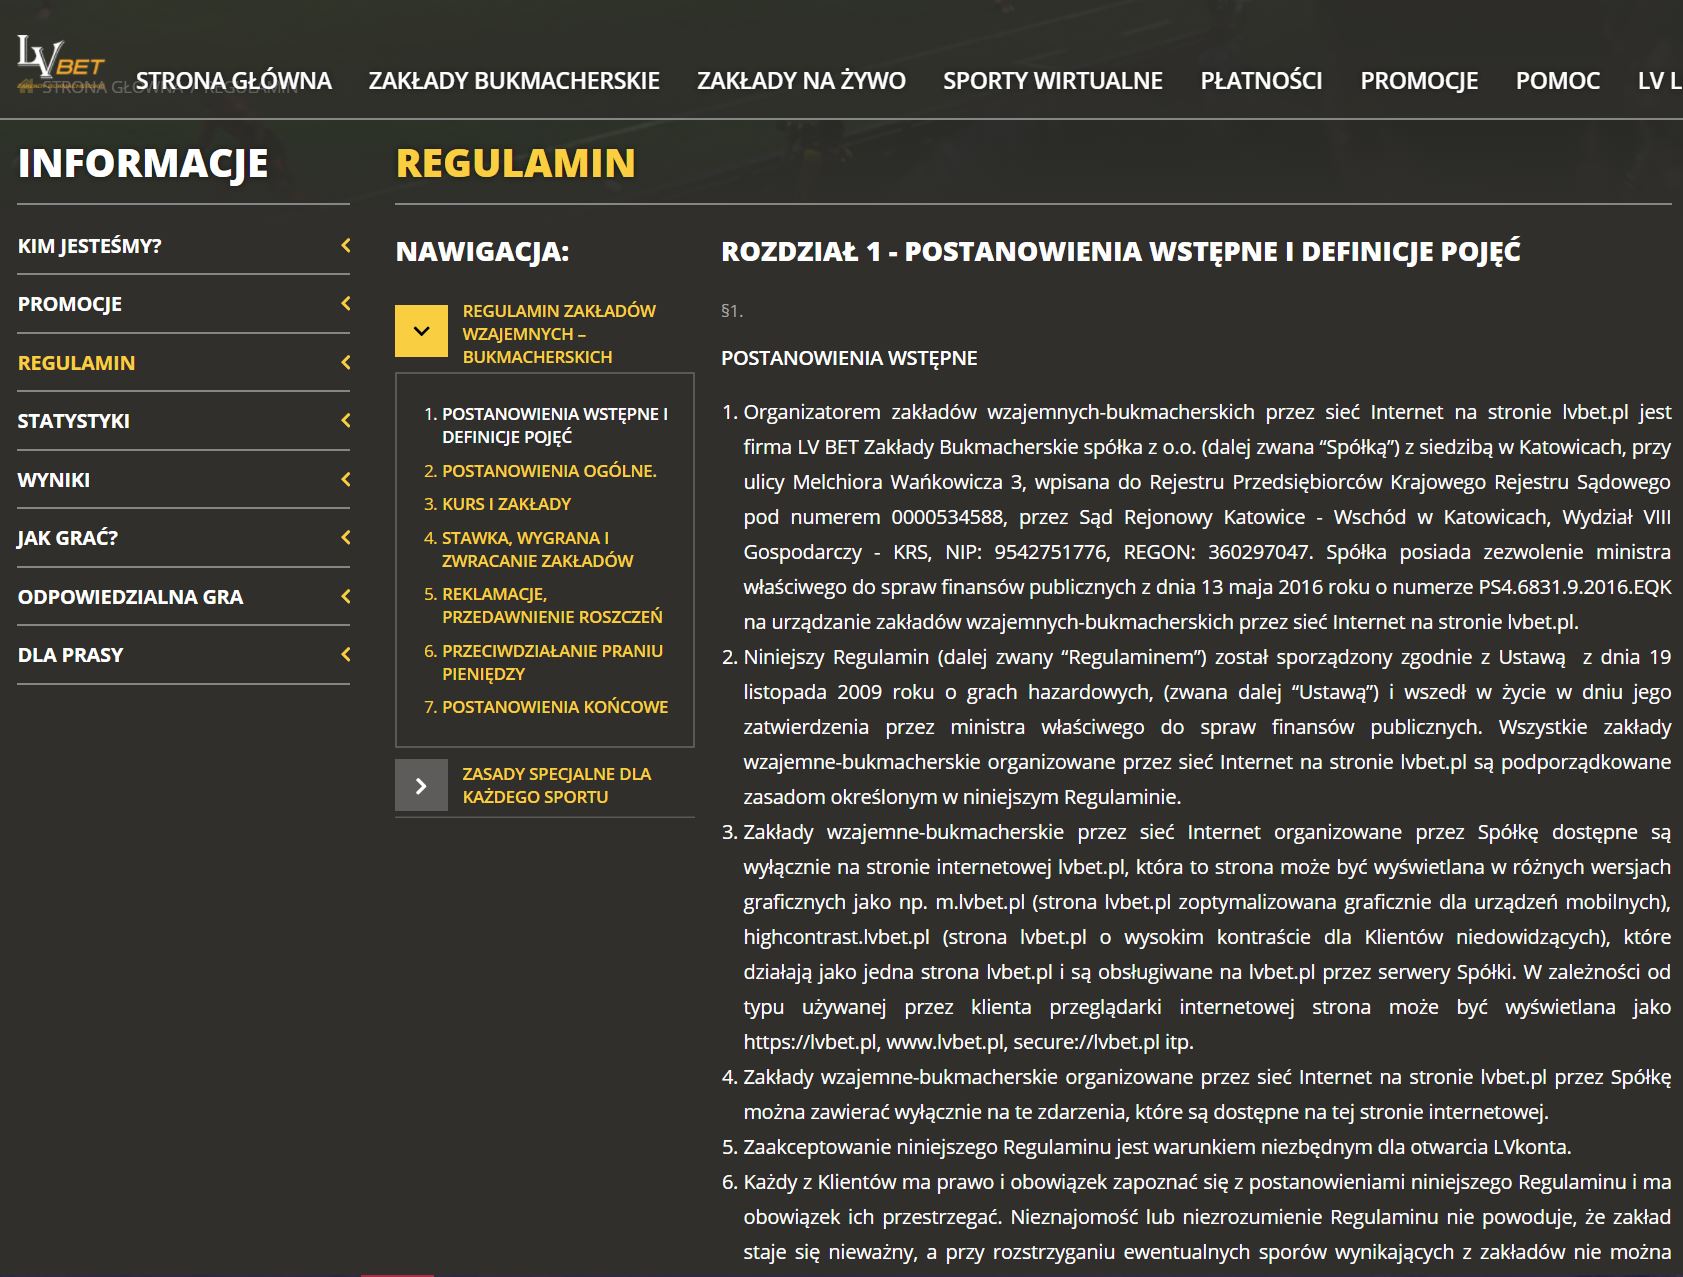This screenshot has height=1277, width=1683.
Task: Open JAK GRAĆ? sidebar entry
Action: (x=68, y=538)
